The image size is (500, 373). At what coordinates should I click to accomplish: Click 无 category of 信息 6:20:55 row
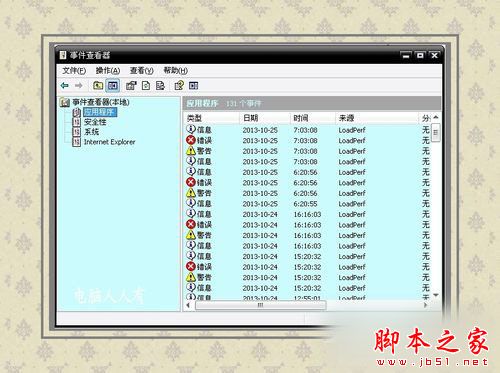[x=426, y=204]
